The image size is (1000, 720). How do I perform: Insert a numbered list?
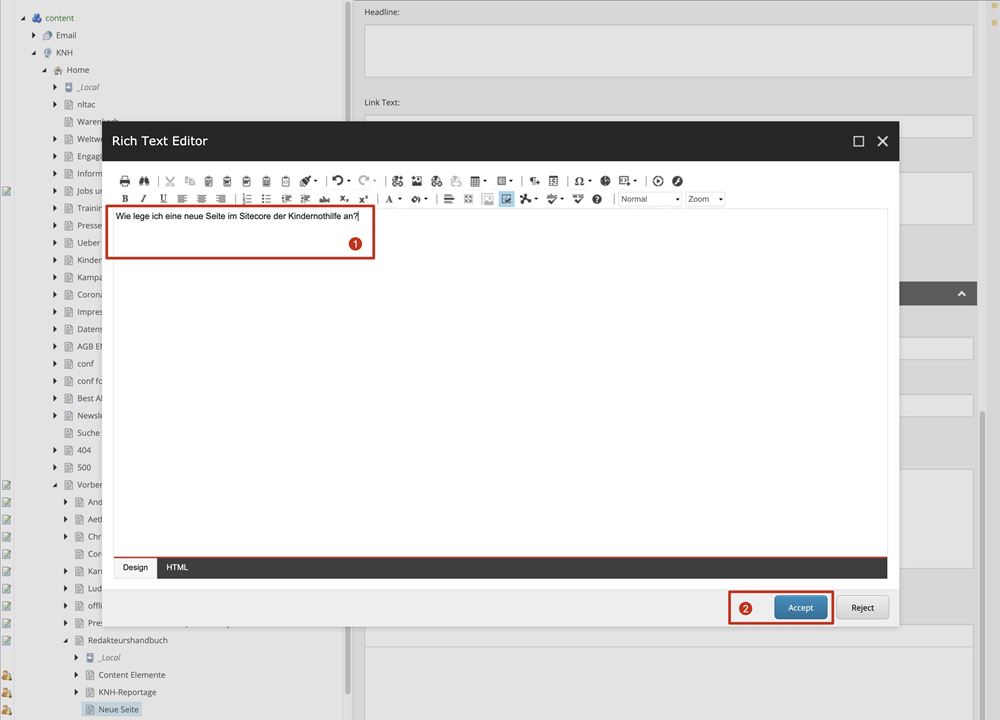(248, 199)
